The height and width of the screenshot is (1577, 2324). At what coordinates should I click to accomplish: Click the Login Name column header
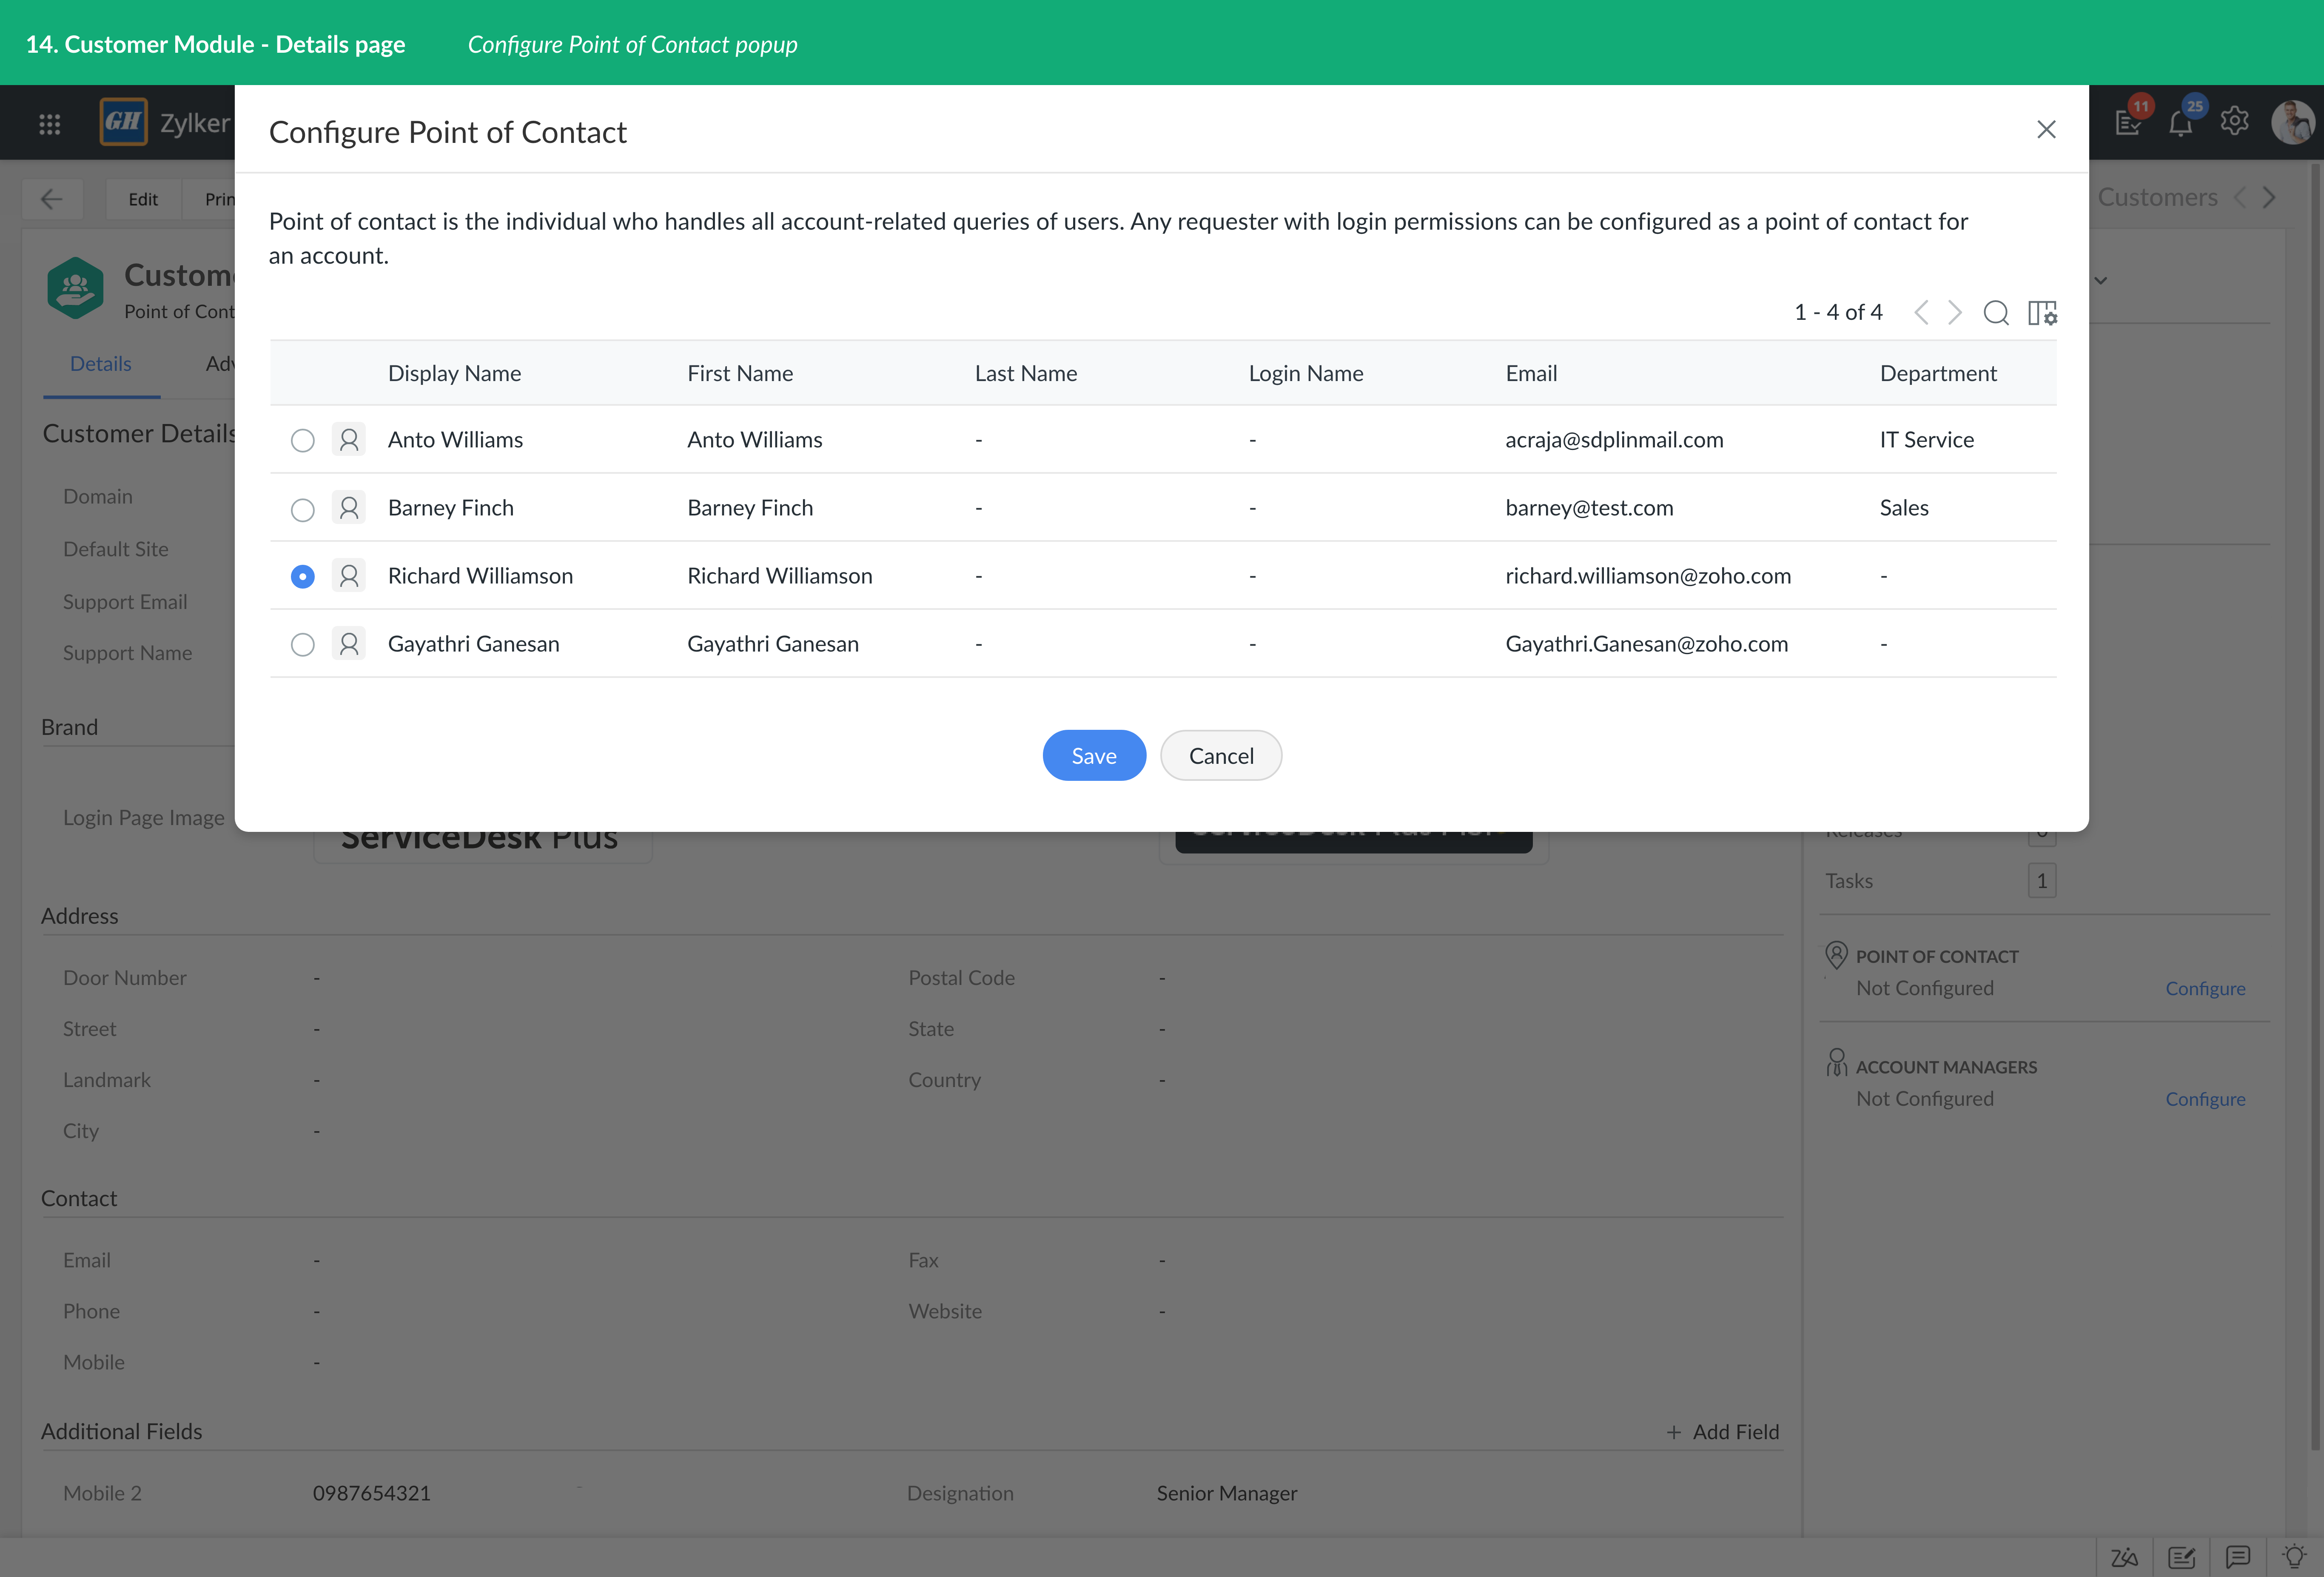(x=1306, y=373)
